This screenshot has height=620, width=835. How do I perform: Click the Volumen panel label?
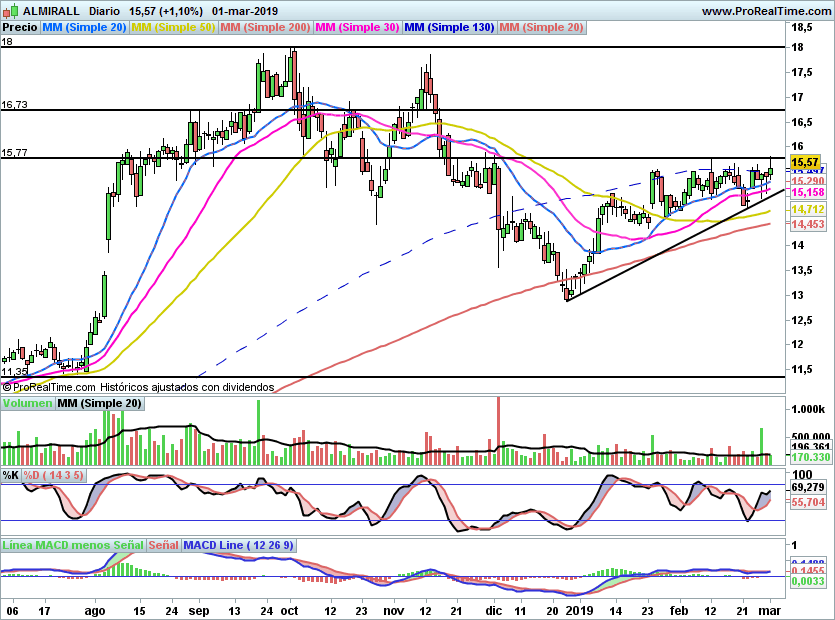(27, 403)
